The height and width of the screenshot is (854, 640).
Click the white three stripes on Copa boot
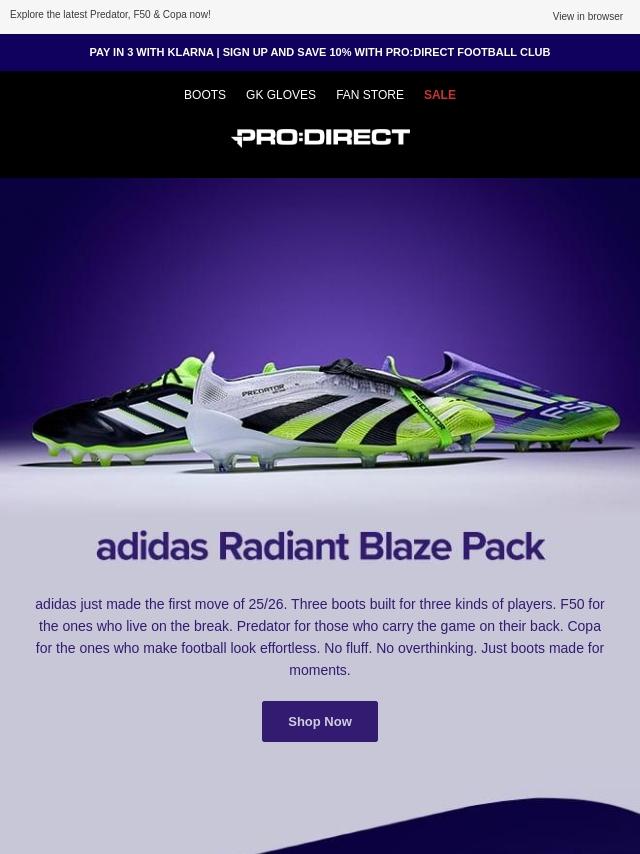147,412
